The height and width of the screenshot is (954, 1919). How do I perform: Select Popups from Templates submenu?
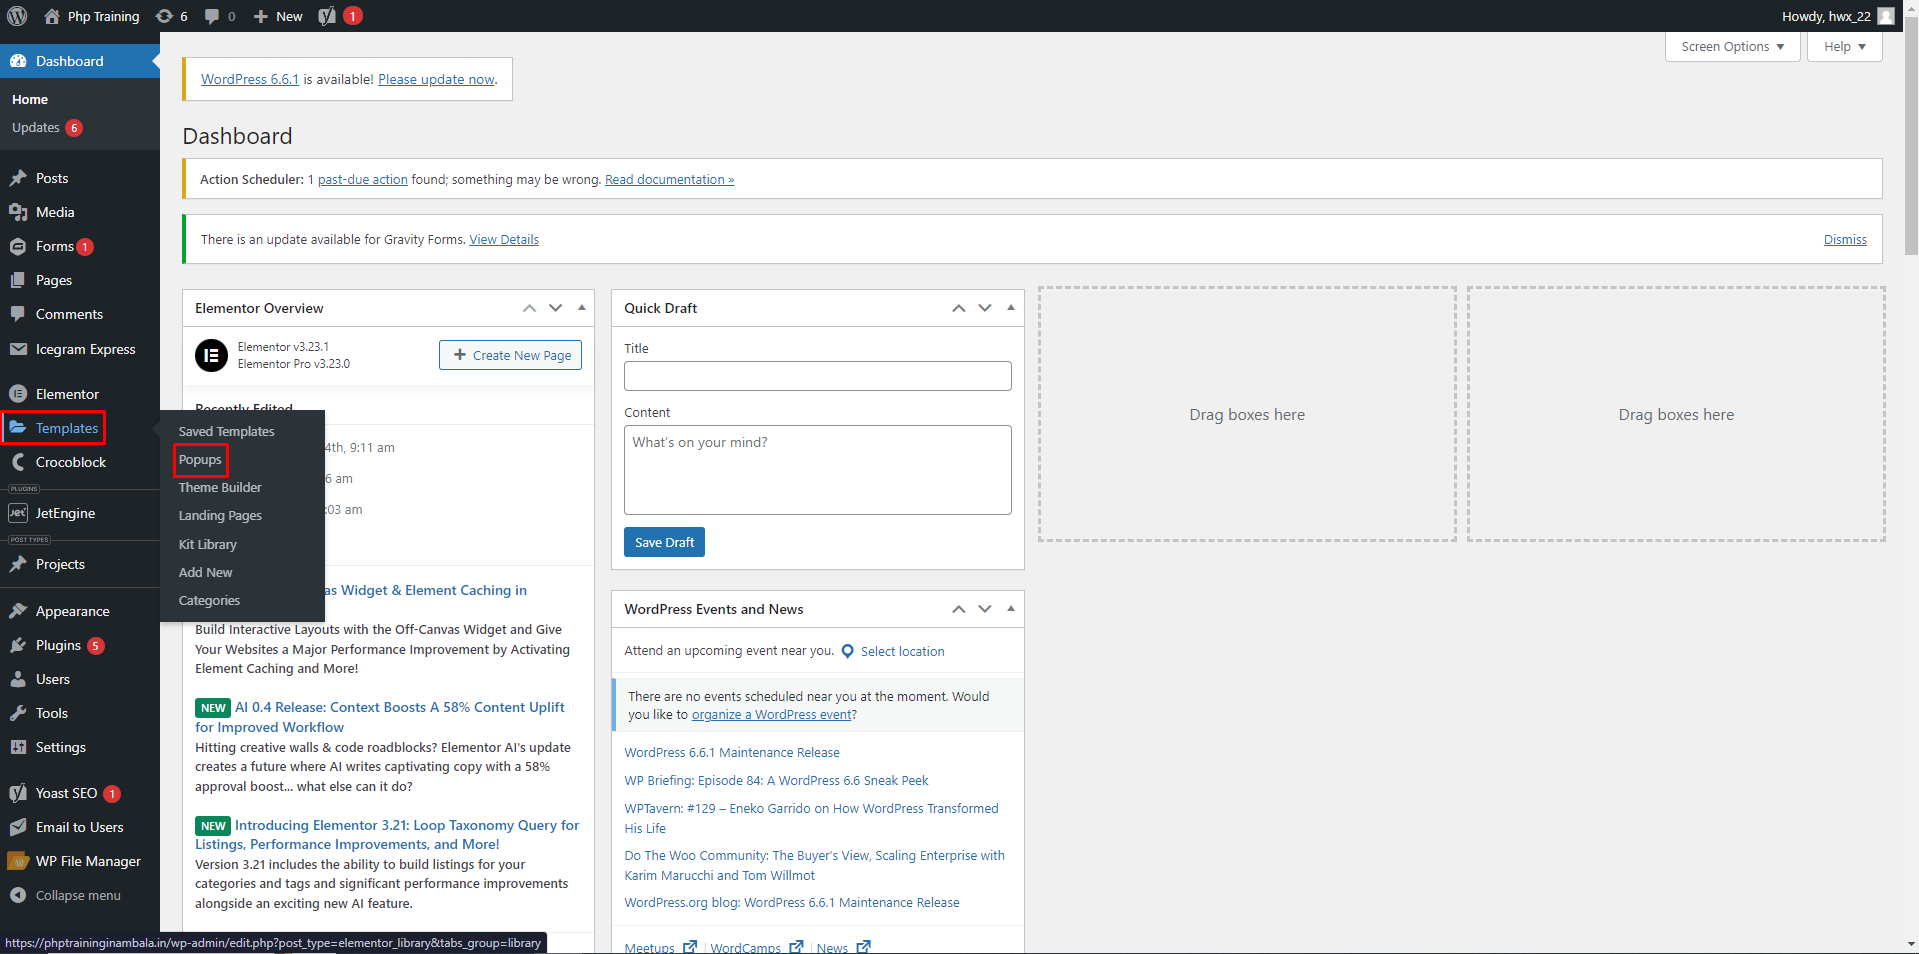200,460
